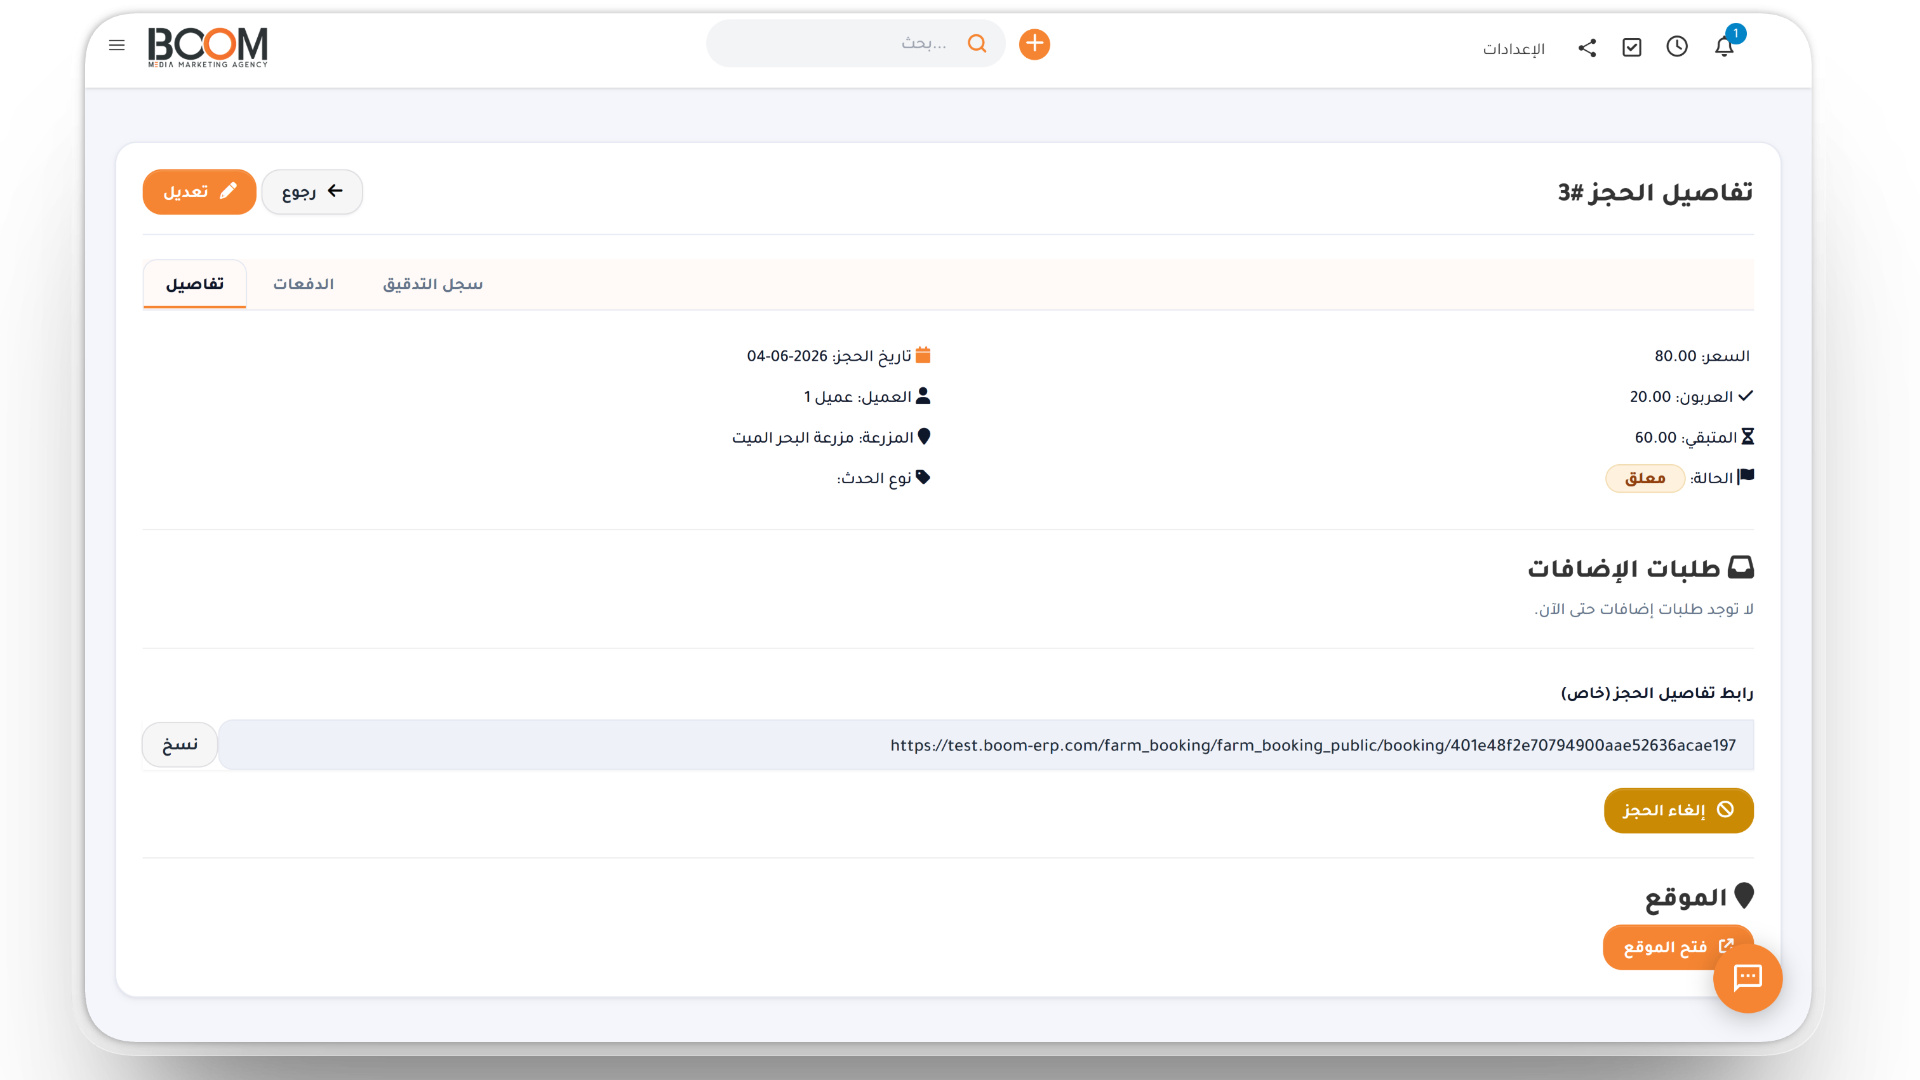Click the booking date 04-06-2026 text
The height and width of the screenshot is (1080, 1920).
[787, 356]
